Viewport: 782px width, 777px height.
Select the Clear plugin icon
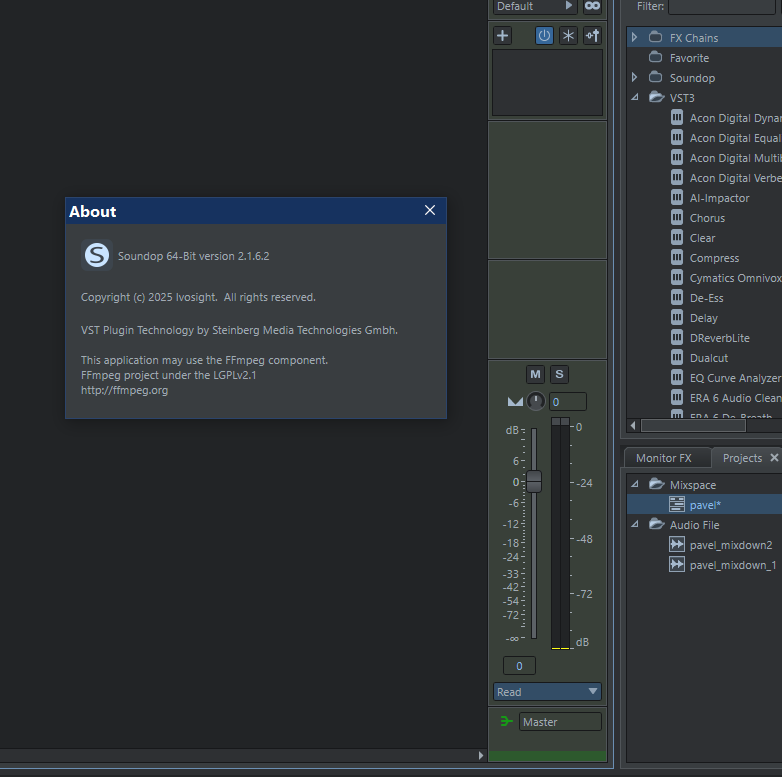click(x=677, y=237)
